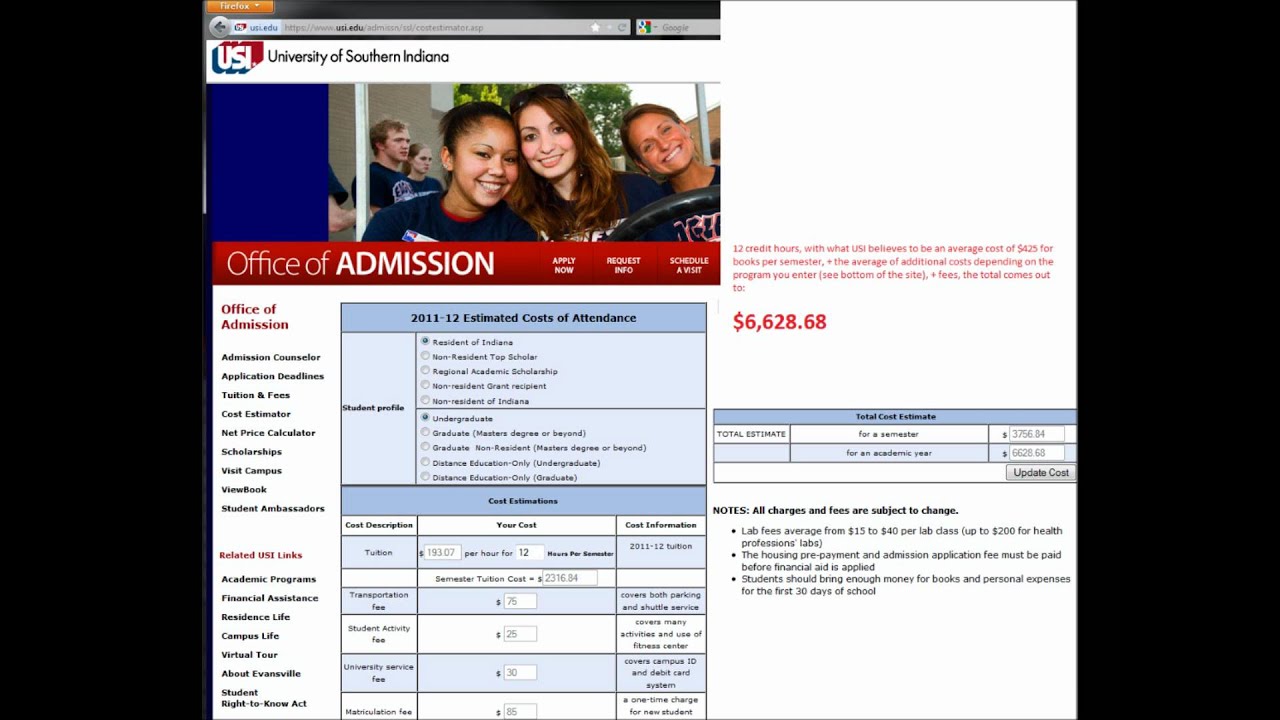Screen dimensions: 1280x720
Task: Click the Matriculation fee field
Action: 520,712
